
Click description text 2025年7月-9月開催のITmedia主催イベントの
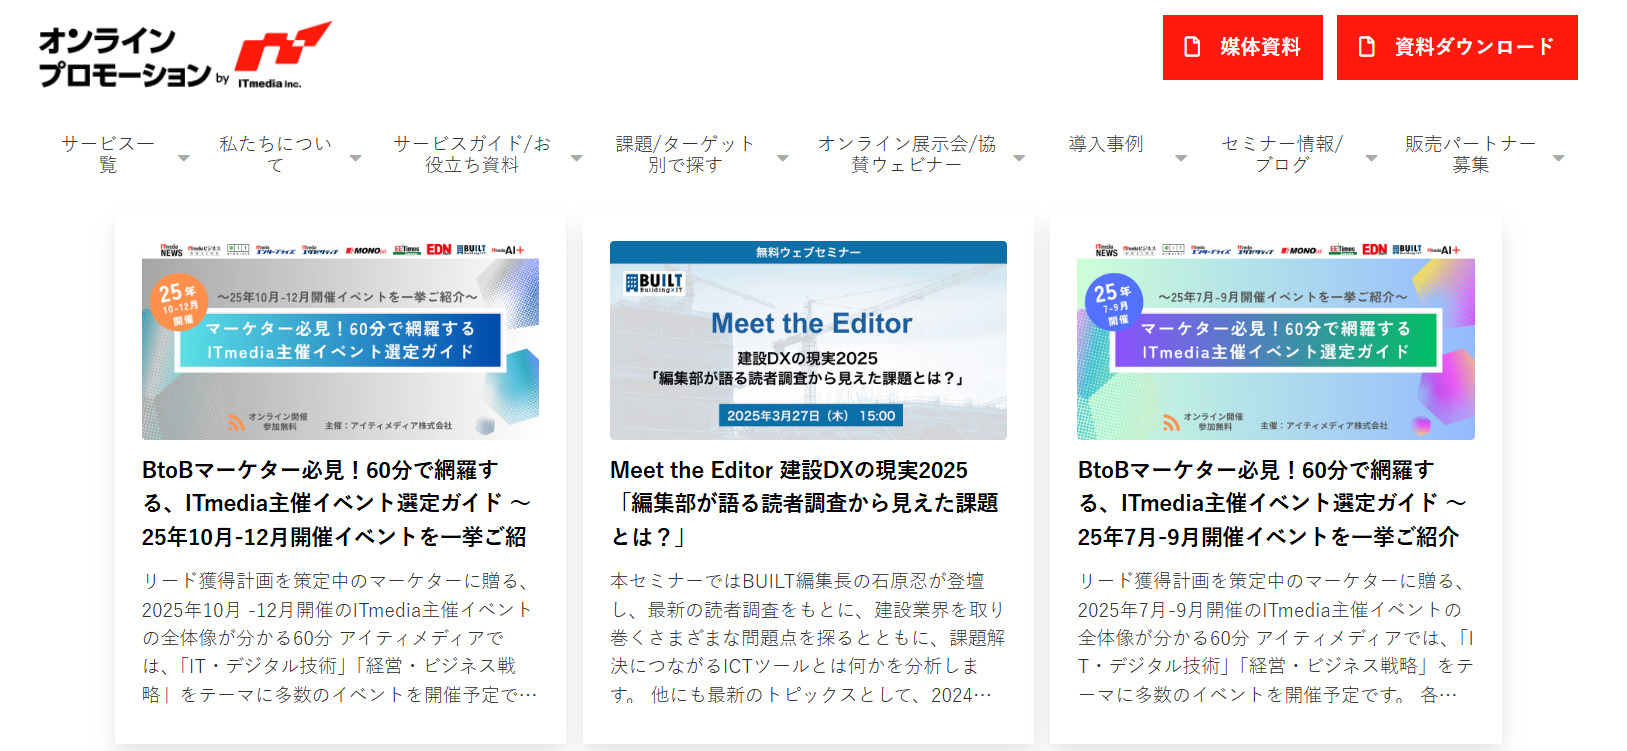(1269, 609)
